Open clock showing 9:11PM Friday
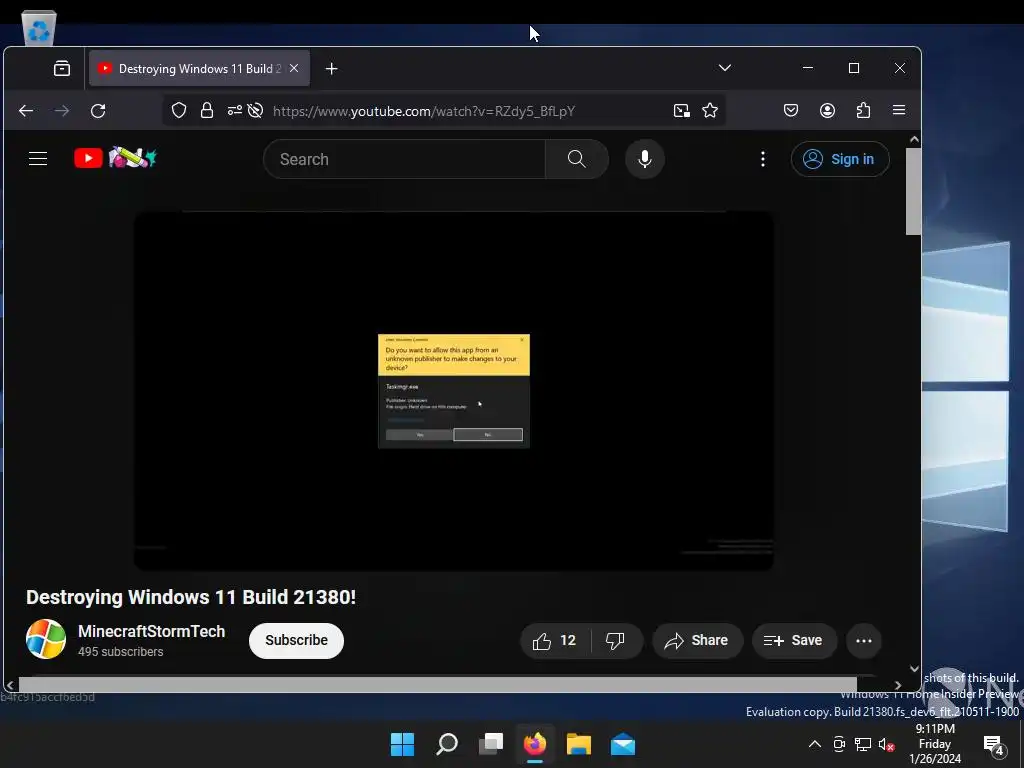 pos(935,744)
